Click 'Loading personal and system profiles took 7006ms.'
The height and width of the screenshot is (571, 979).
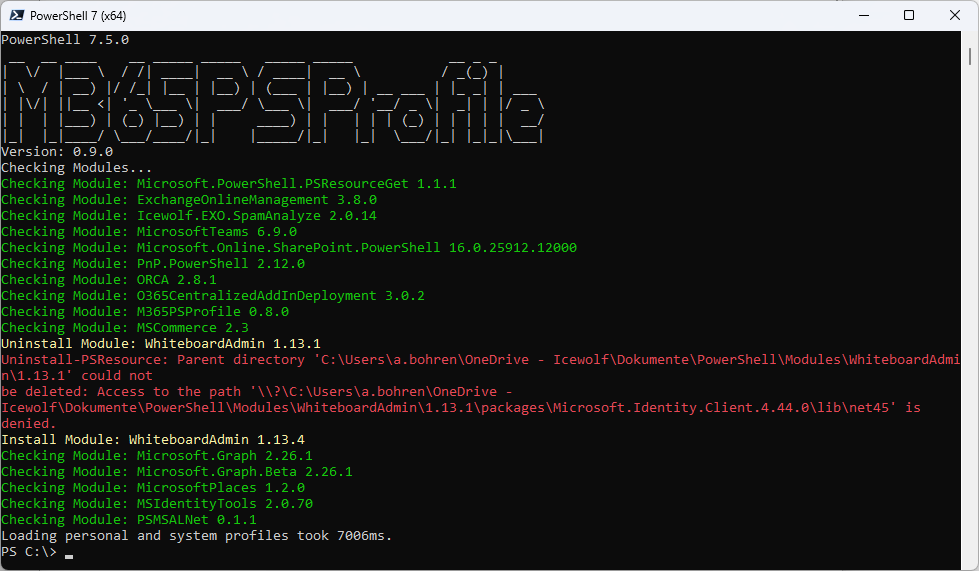pyautogui.click(x=197, y=536)
